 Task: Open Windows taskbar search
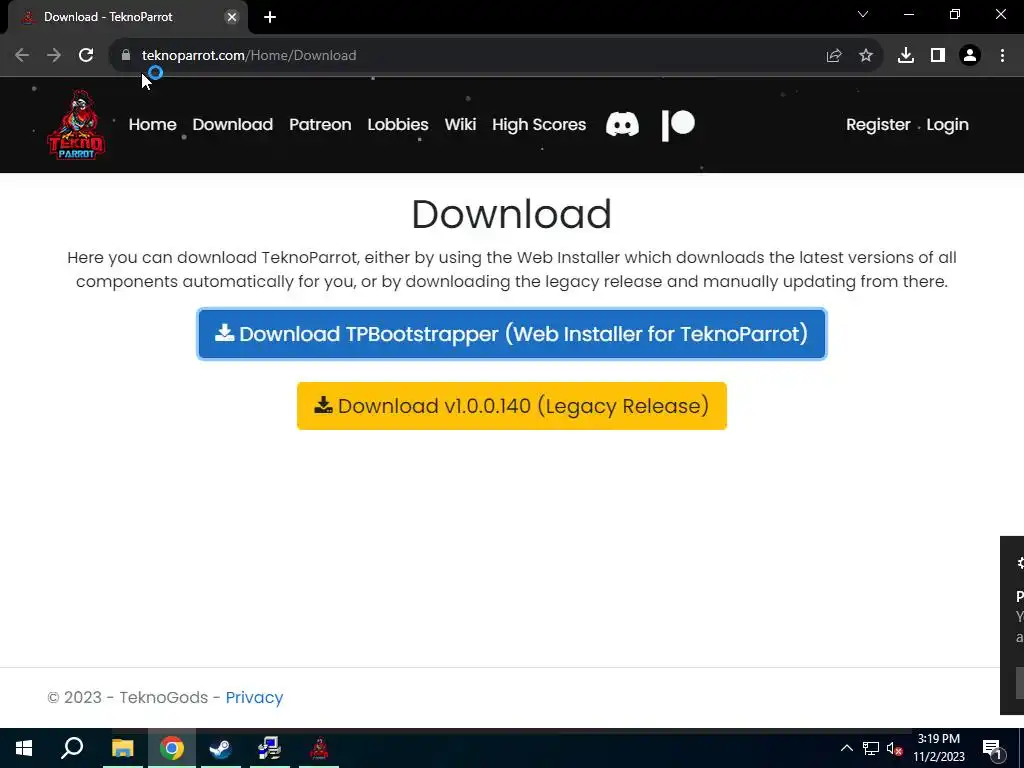[72, 748]
